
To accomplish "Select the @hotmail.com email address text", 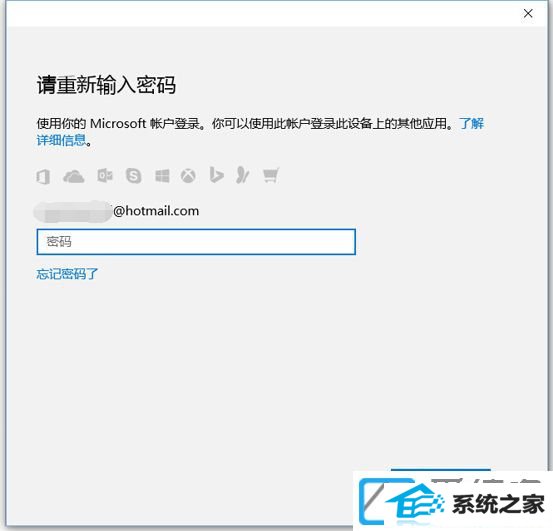I will (x=156, y=211).
